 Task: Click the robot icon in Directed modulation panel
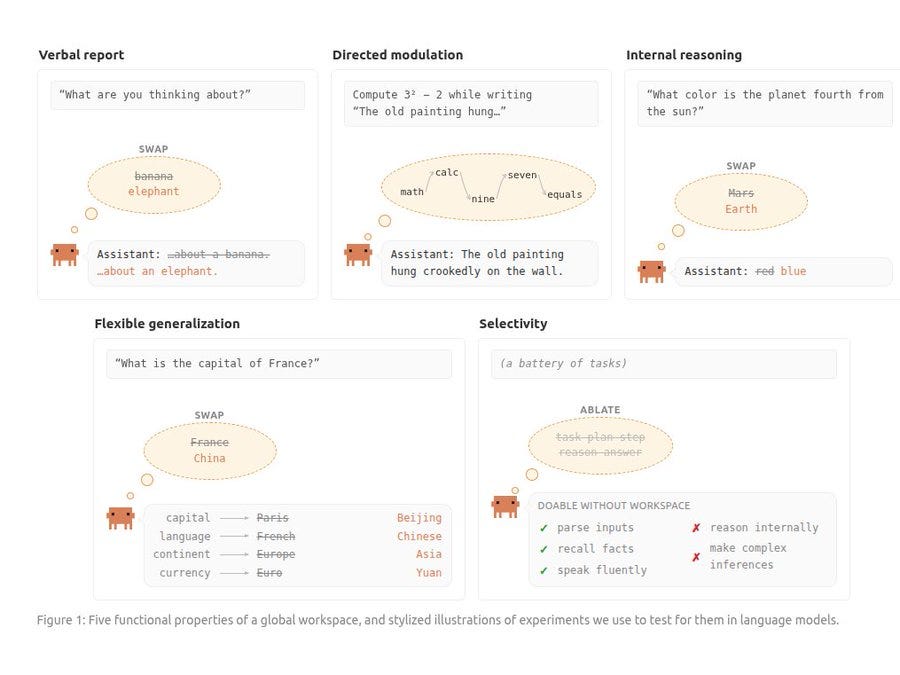tap(358, 255)
